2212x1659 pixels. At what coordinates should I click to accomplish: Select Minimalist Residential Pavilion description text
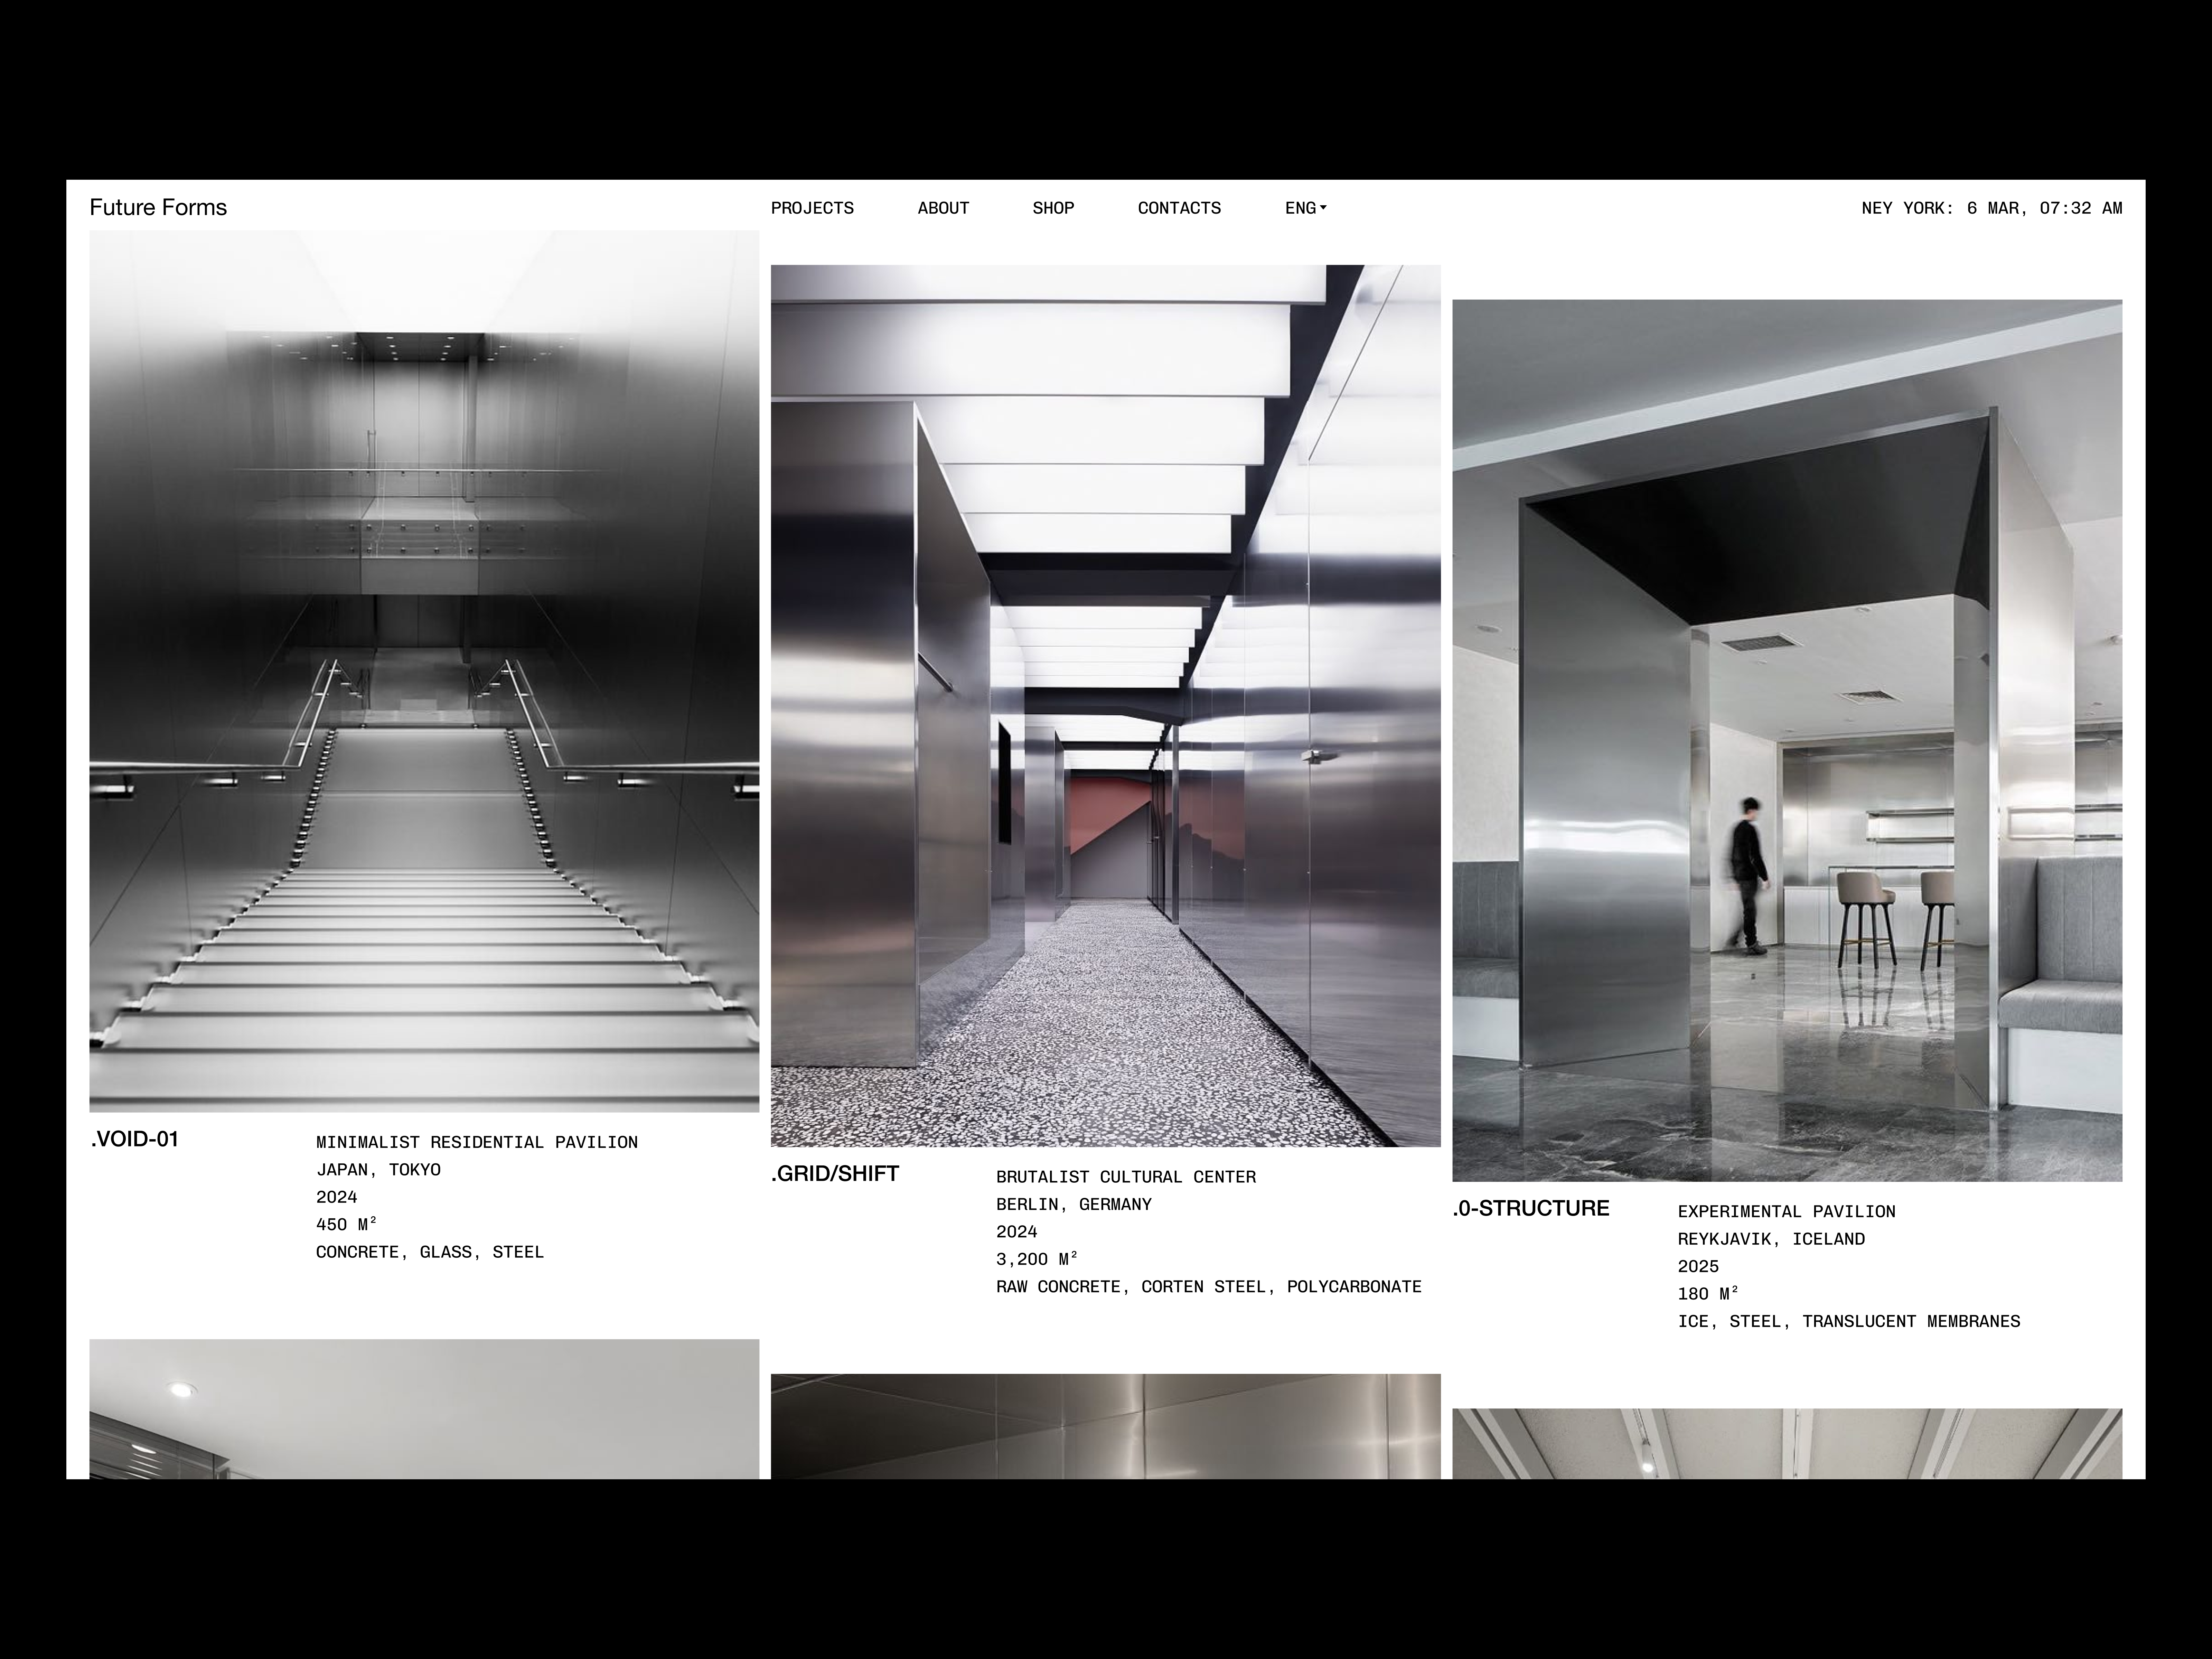click(x=476, y=1142)
